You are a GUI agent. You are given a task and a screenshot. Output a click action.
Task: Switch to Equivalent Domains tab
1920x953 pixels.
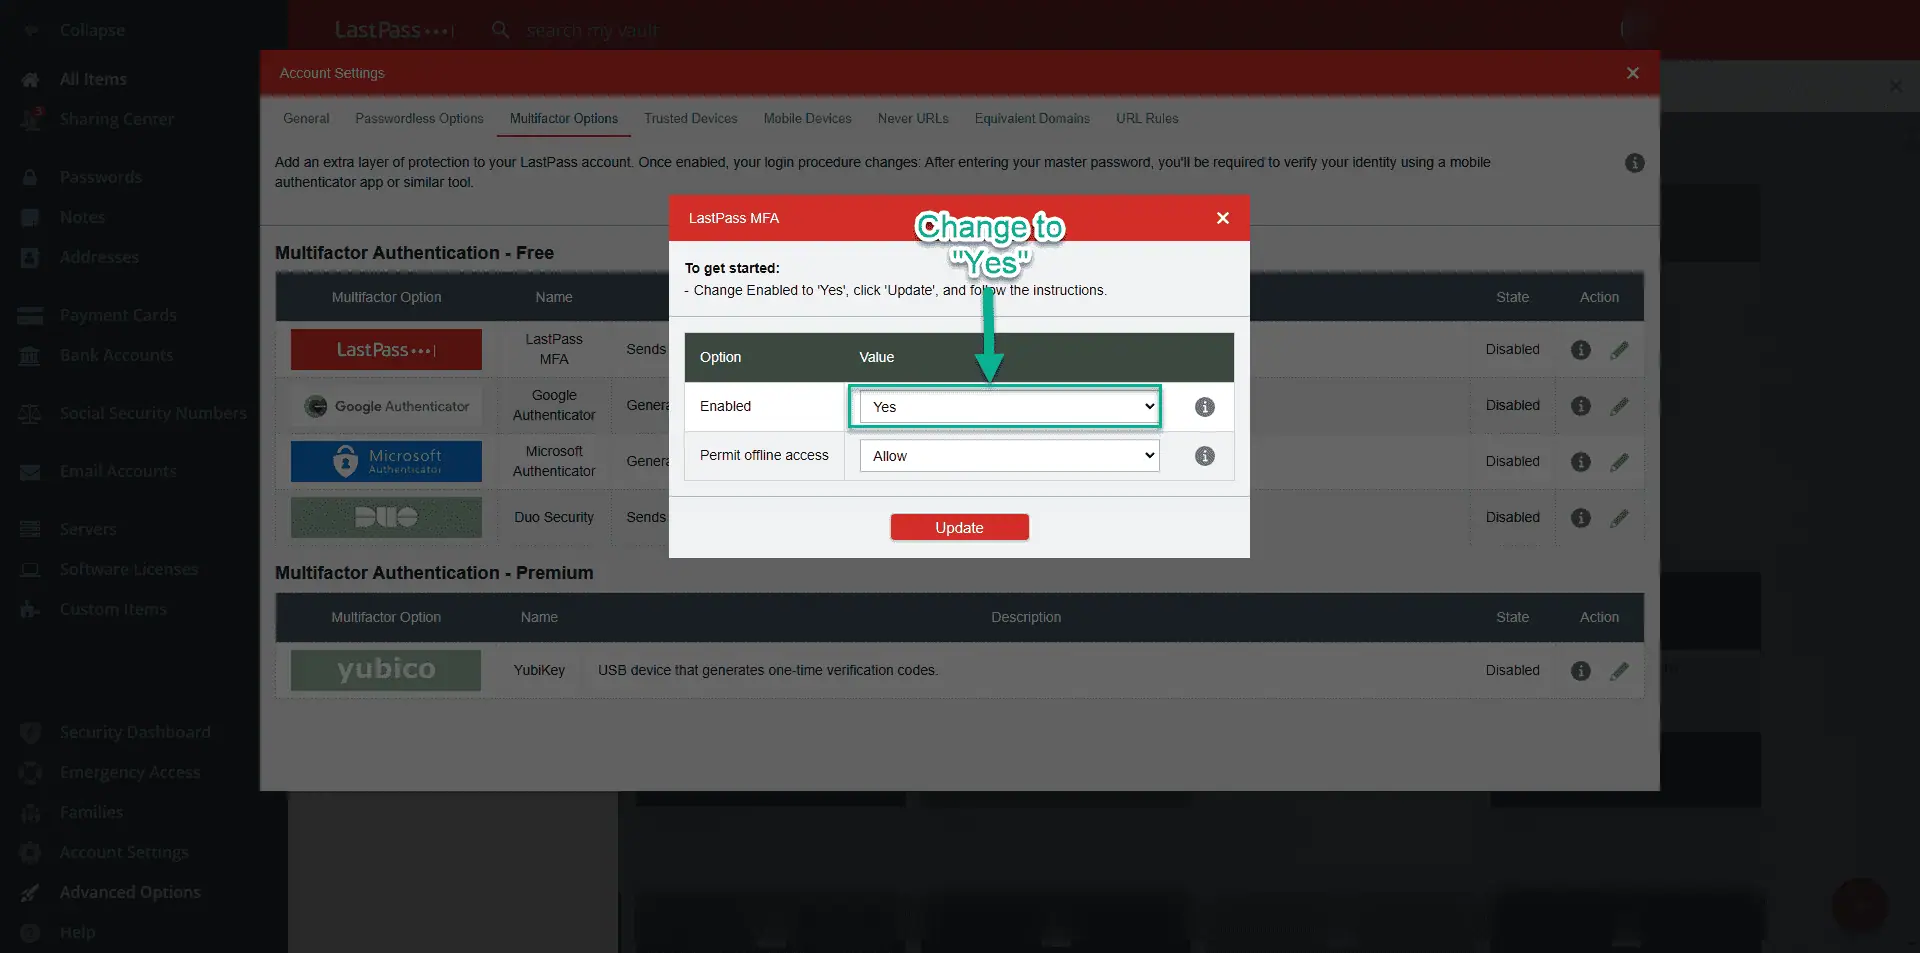pos(1032,118)
